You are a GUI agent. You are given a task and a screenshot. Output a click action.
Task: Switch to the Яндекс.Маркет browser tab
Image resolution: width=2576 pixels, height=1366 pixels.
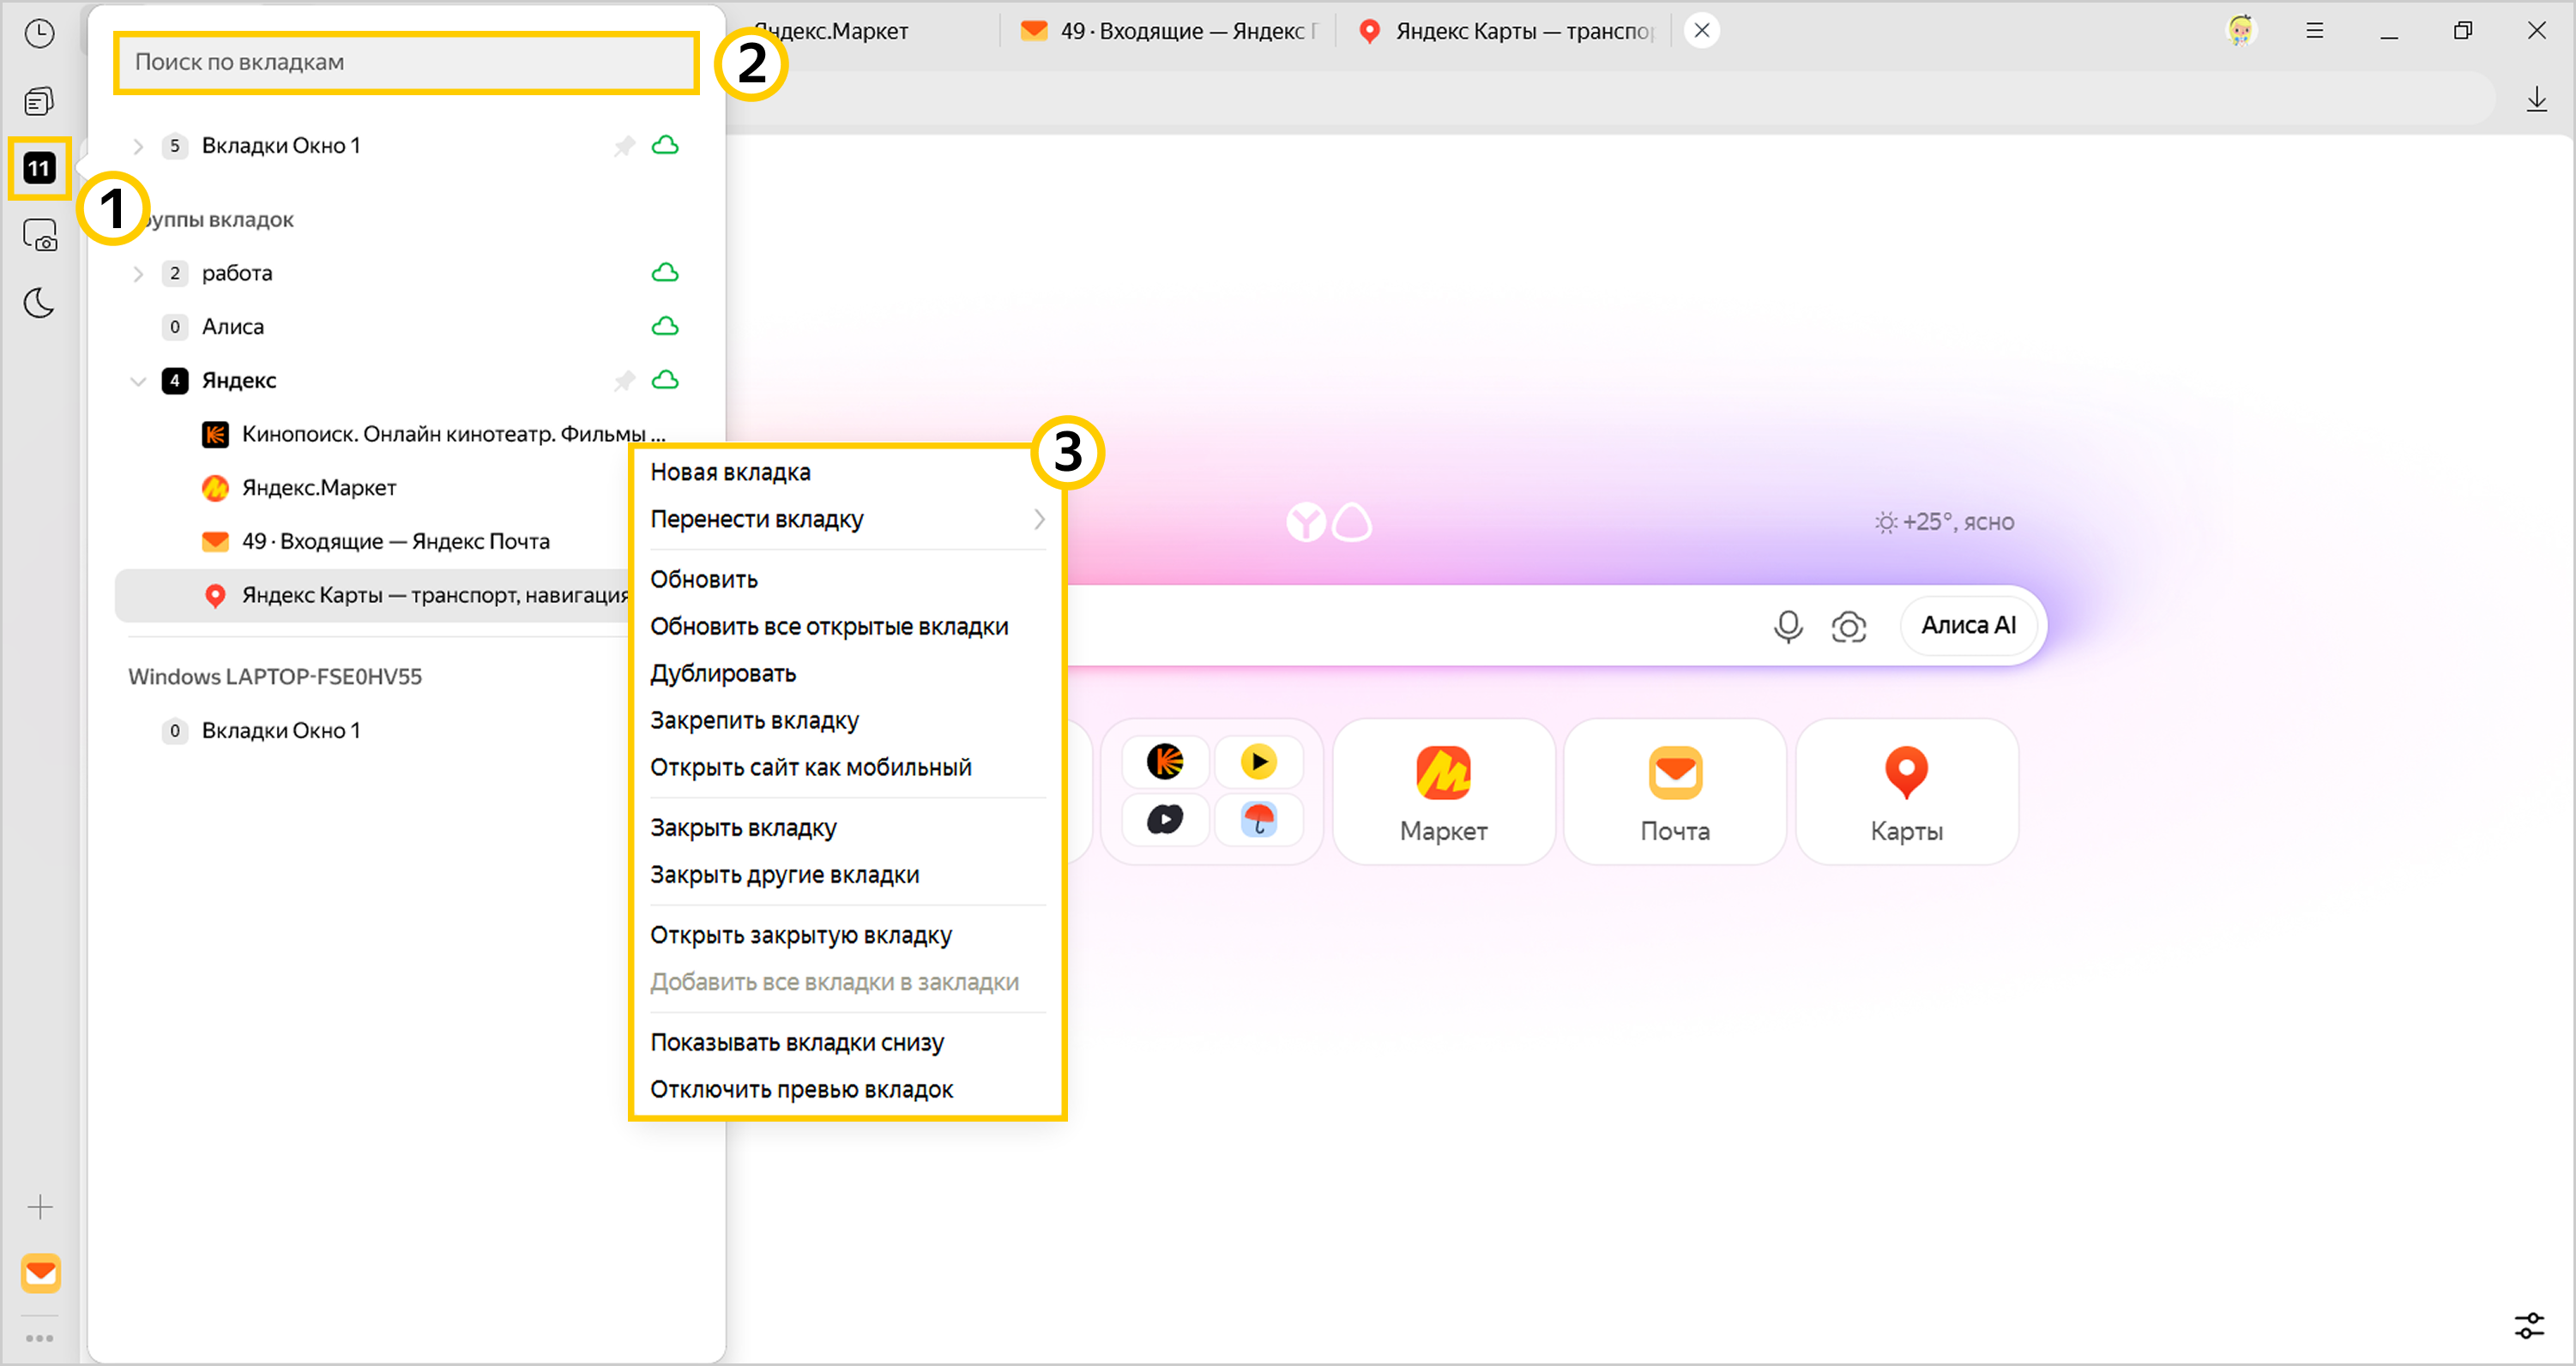click(860, 31)
